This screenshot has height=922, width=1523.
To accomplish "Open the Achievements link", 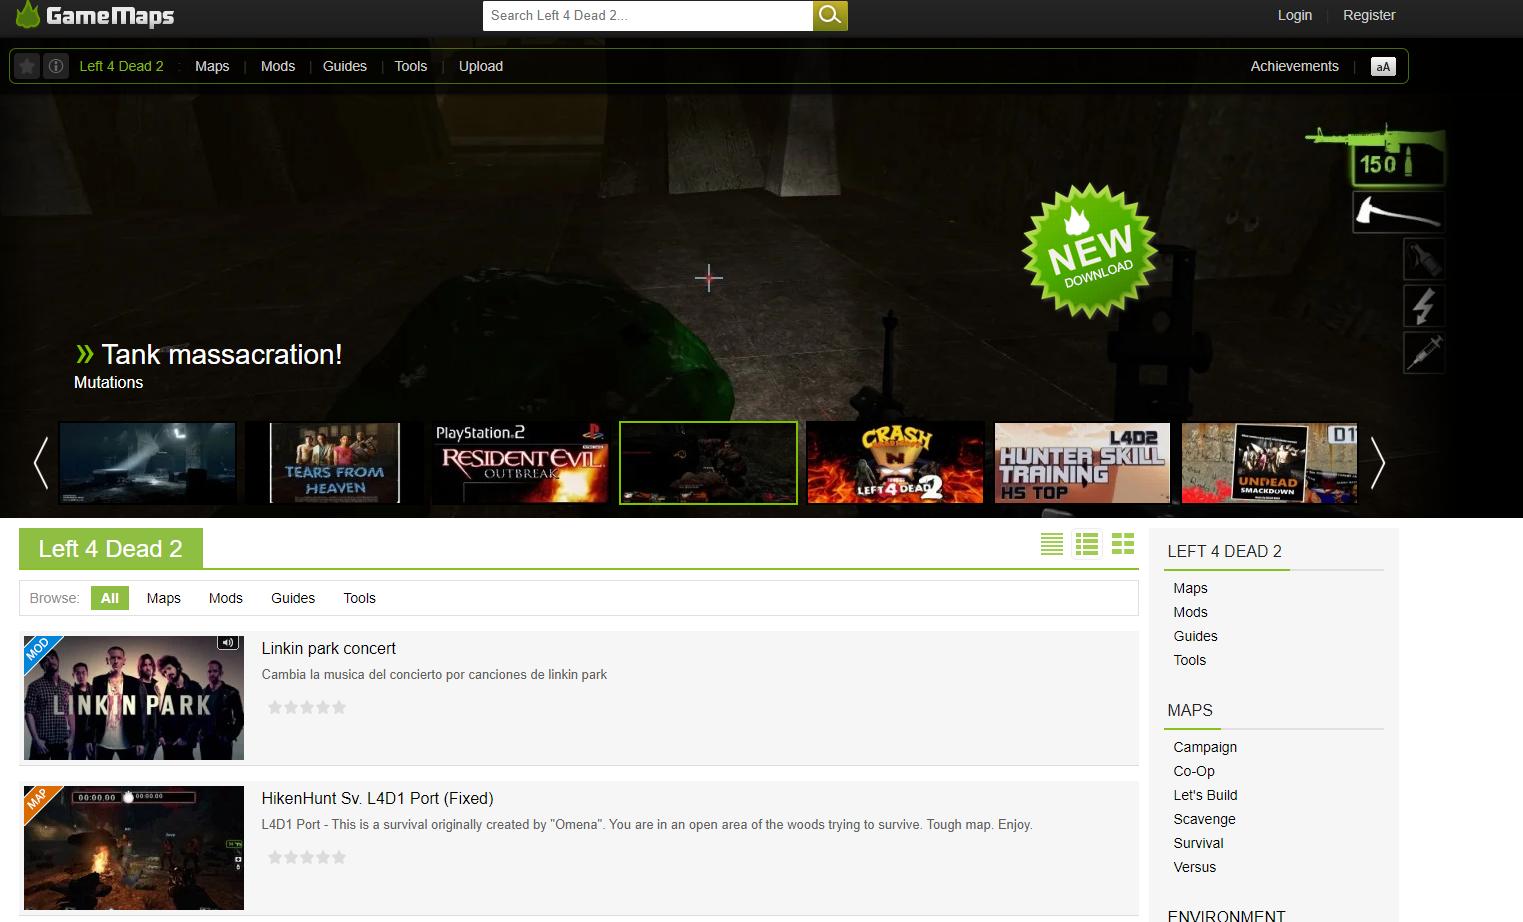I will pyautogui.click(x=1294, y=66).
